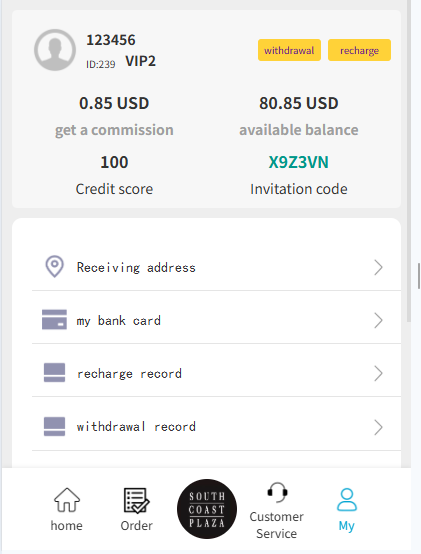Open Customer Service headset icon
This screenshot has height=554, width=421.
277,492
